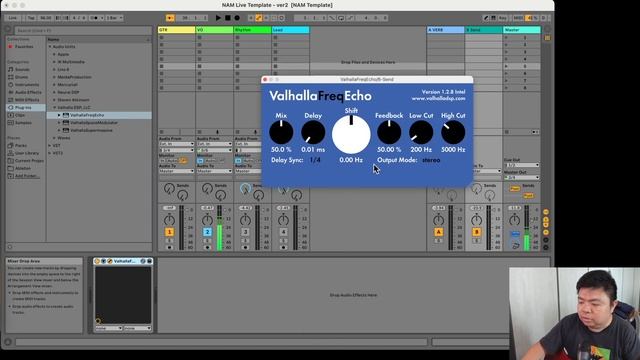Open the Sounds browser category
Image resolution: width=640 pixels, height=360 pixels.
[x=22, y=69]
